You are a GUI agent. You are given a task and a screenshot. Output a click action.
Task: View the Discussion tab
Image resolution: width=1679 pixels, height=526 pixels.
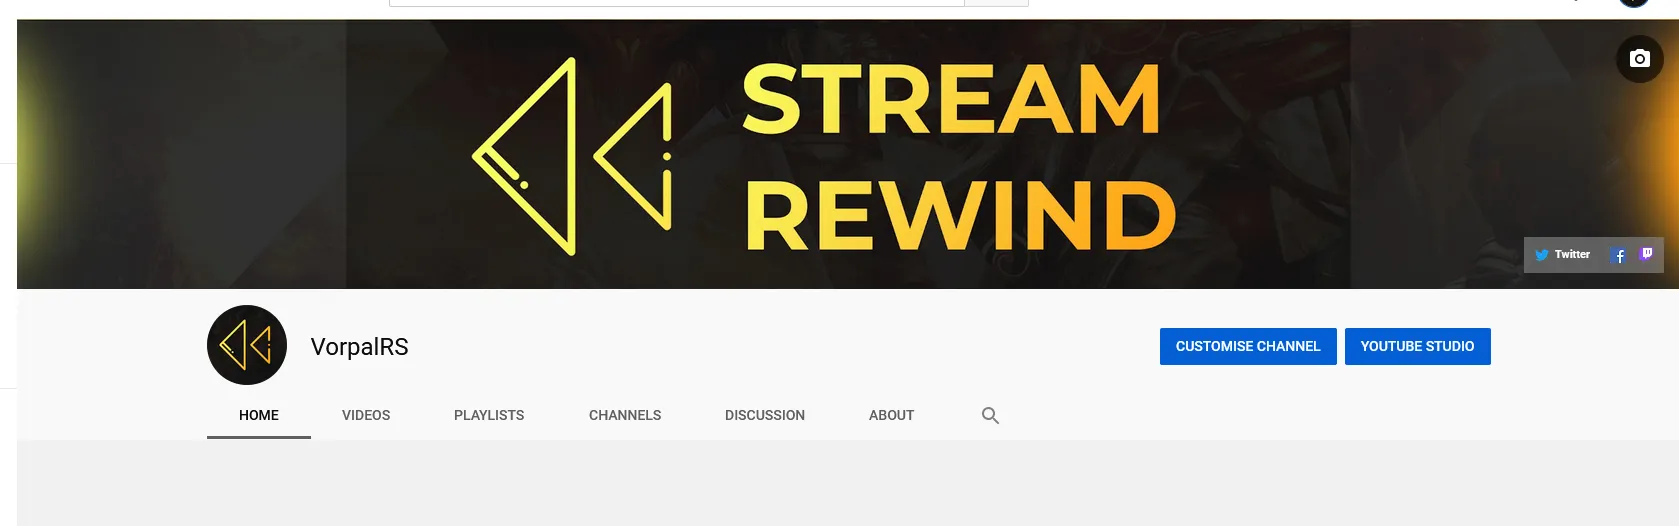[764, 416]
